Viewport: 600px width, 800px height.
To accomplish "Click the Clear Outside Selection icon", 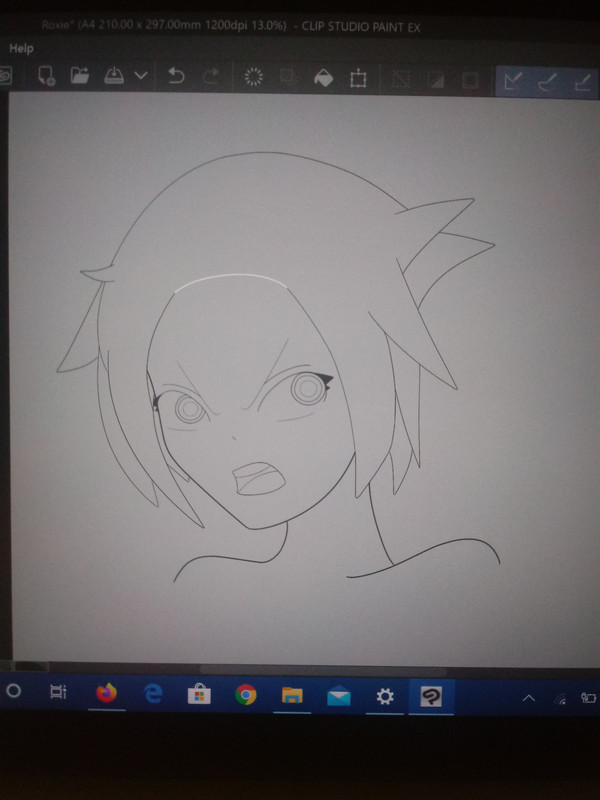I will coord(289,78).
